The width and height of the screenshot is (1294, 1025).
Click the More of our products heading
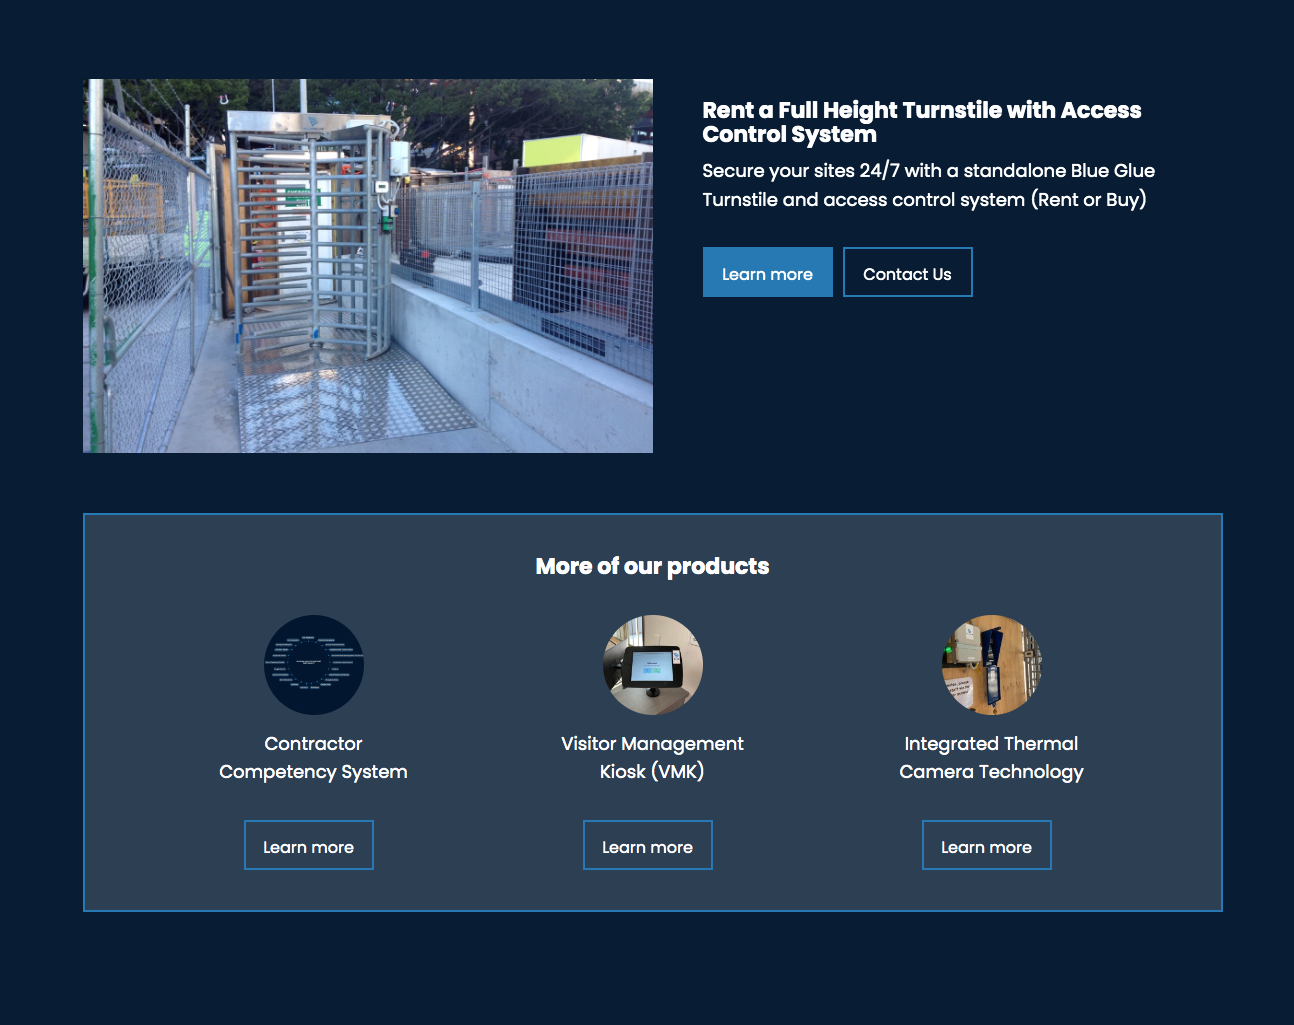[x=652, y=566]
